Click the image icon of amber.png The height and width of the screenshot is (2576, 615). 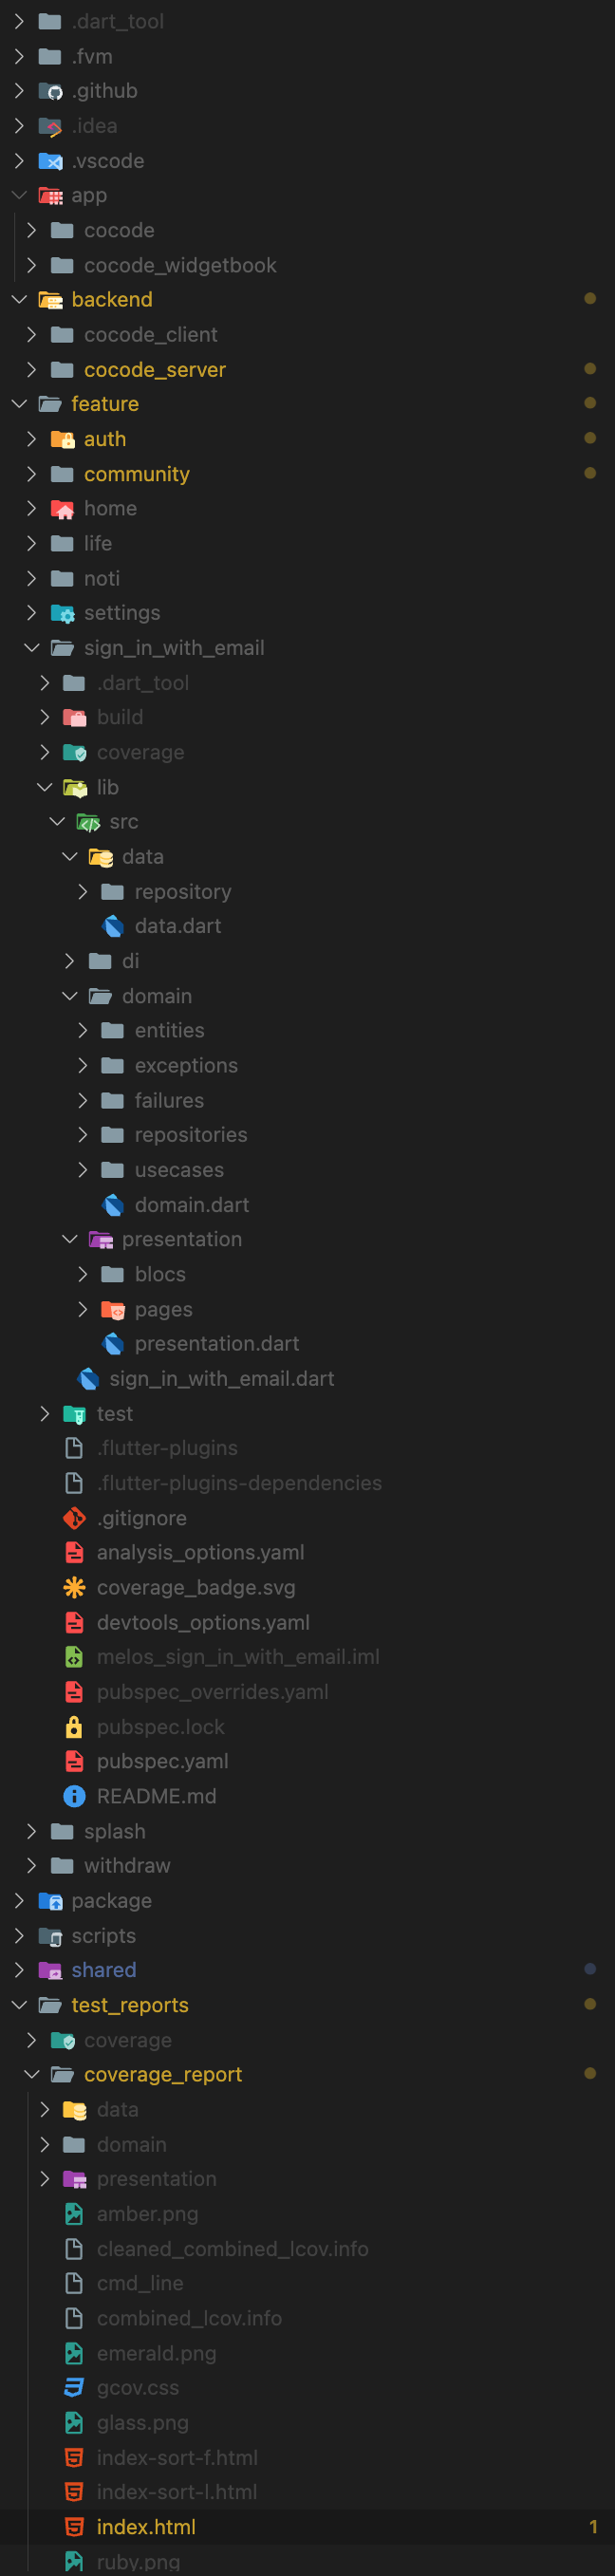pyautogui.click(x=74, y=2214)
